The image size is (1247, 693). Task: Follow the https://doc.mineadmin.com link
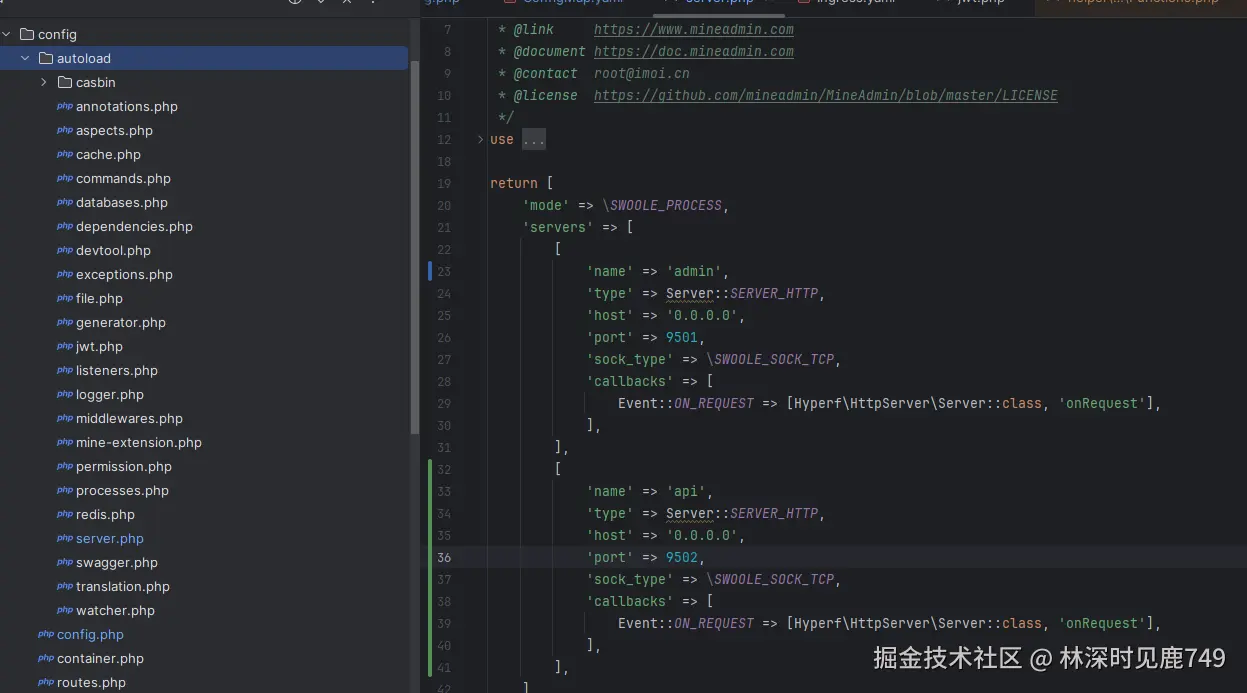tap(694, 51)
